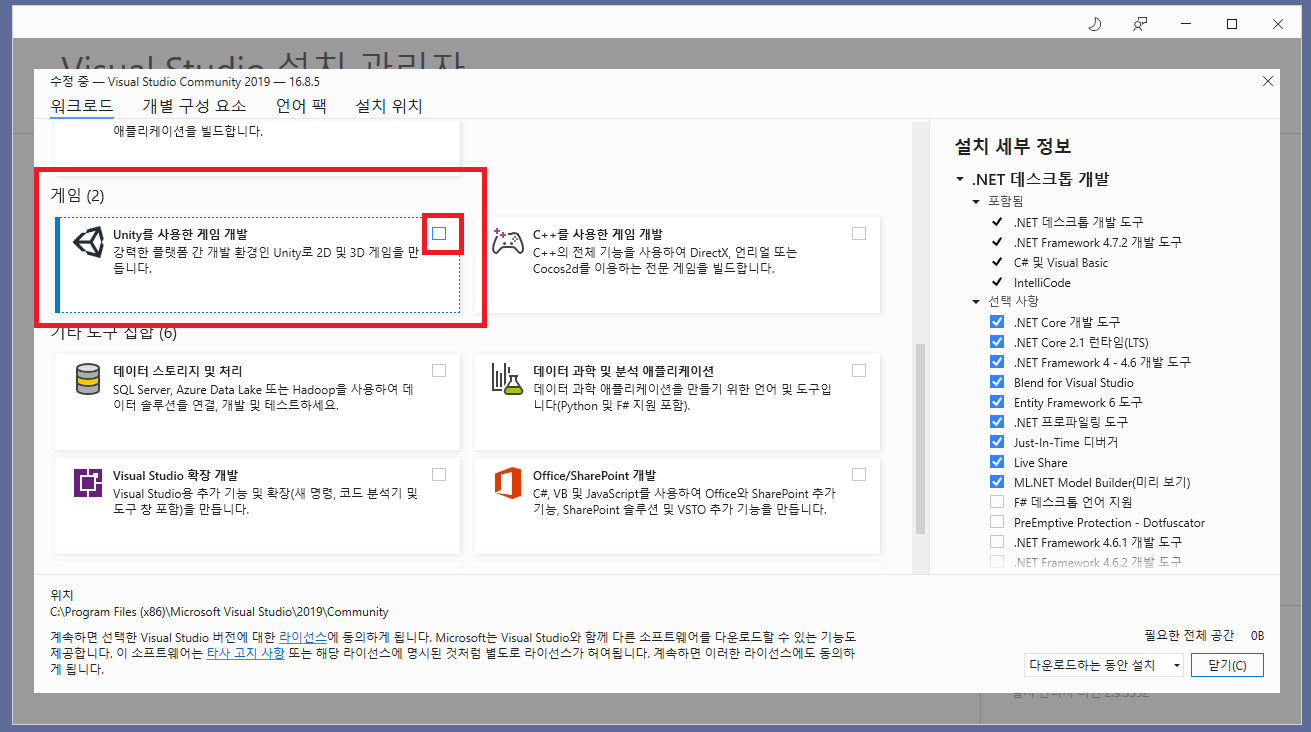The height and width of the screenshot is (732, 1311).
Task: Minimize the Visual Studio Installer window
Action: pyautogui.click(x=1186, y=24)
